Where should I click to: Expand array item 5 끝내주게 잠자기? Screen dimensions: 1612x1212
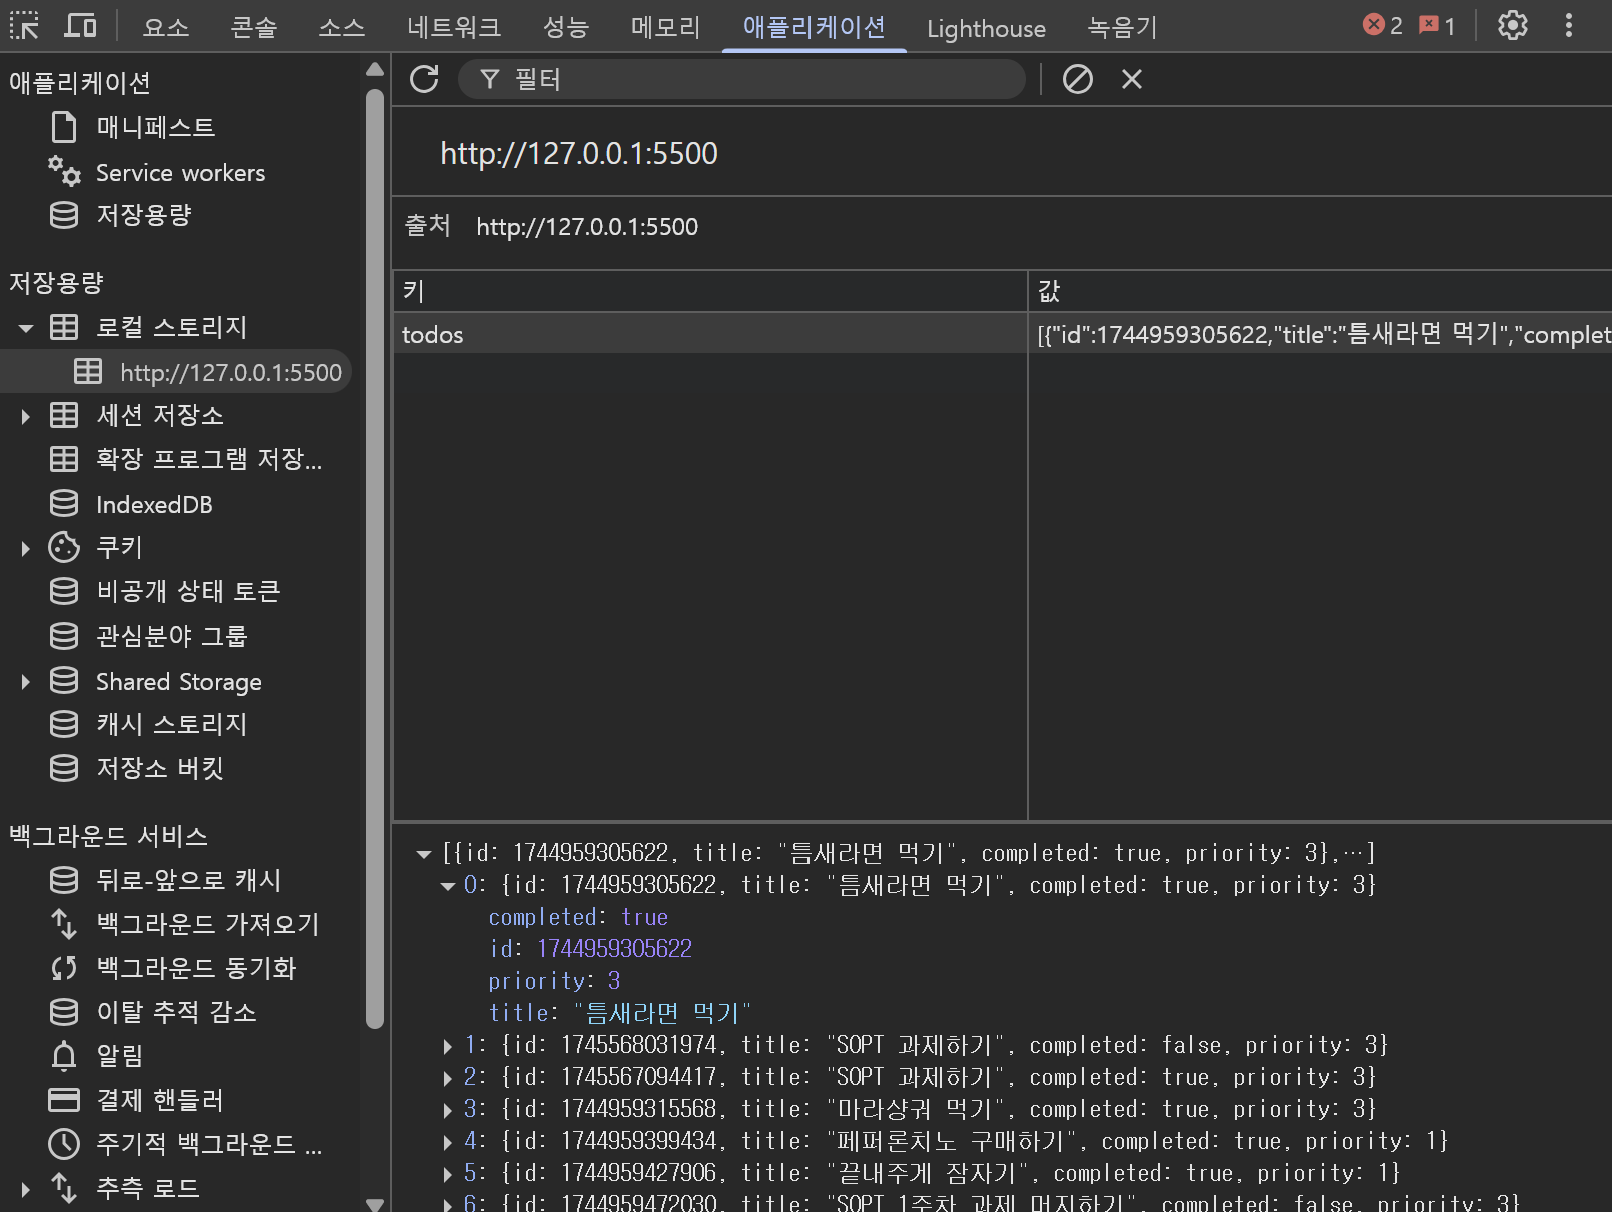click(x=448, y=1174)
